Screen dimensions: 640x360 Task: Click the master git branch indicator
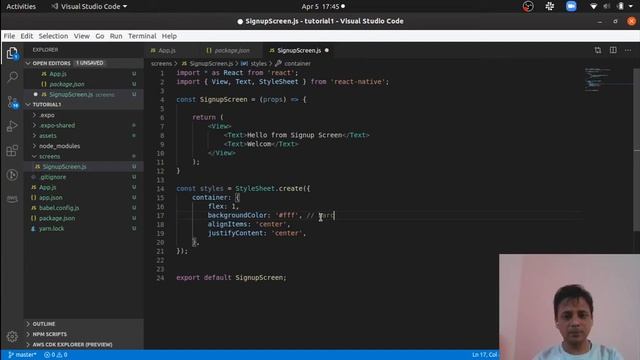tap(22, 355)
